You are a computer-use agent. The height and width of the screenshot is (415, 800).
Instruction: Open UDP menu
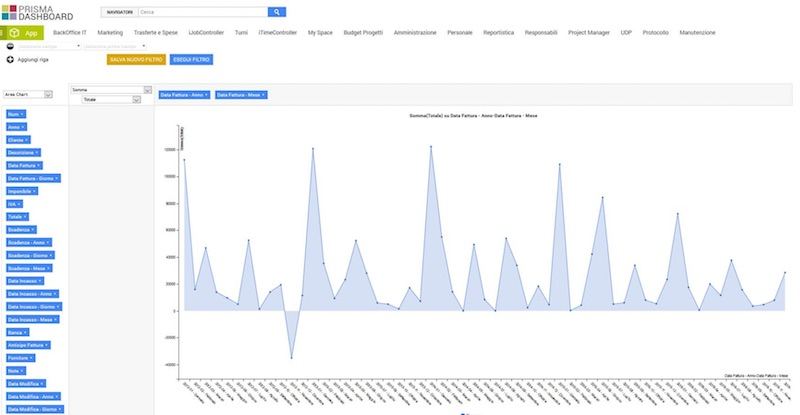pyautogui.click(x=626, y=33)
